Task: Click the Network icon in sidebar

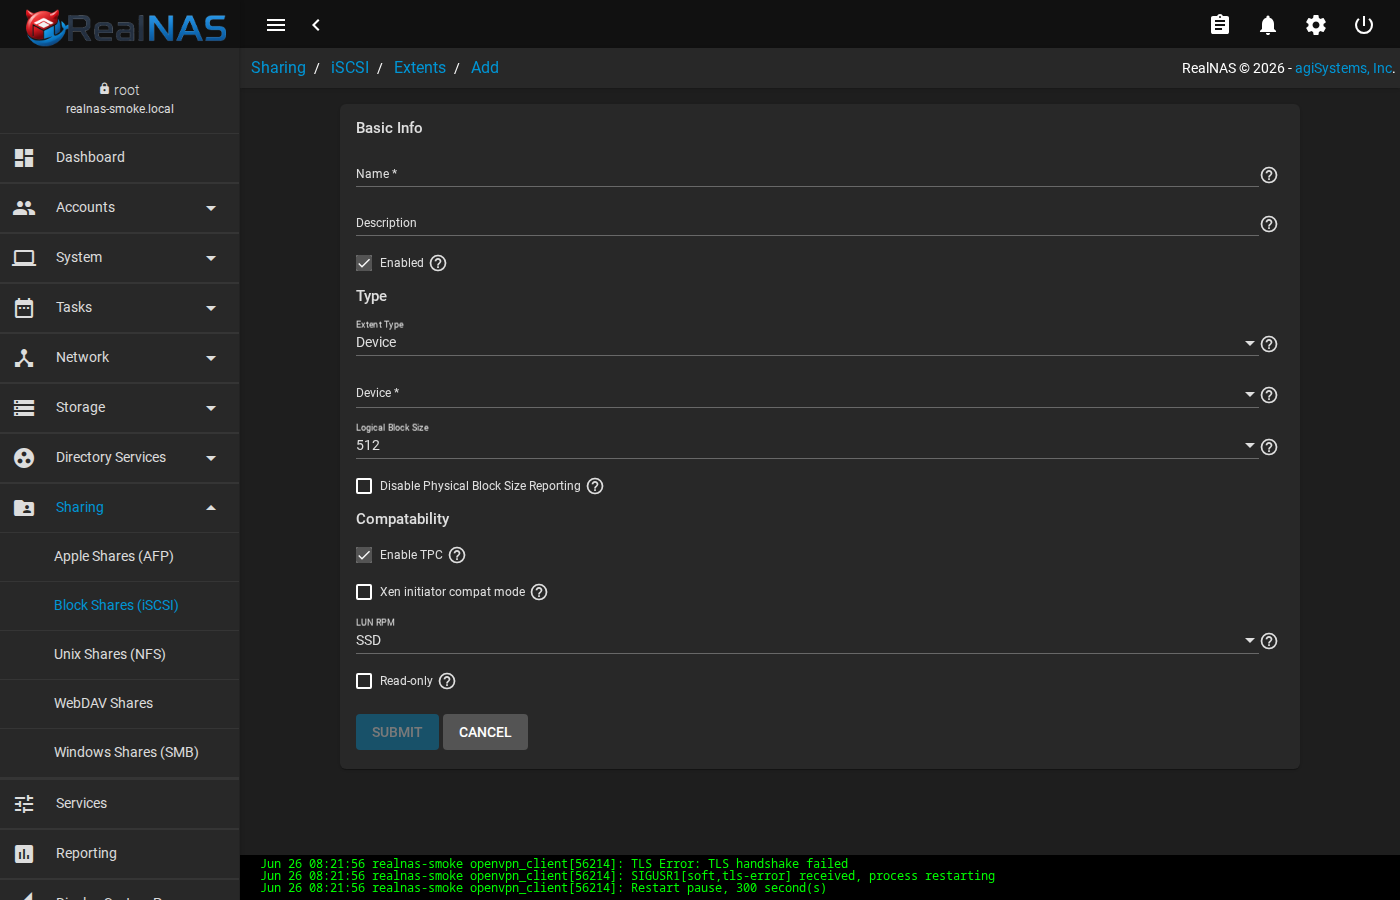Action: click(x=24, y=358)
